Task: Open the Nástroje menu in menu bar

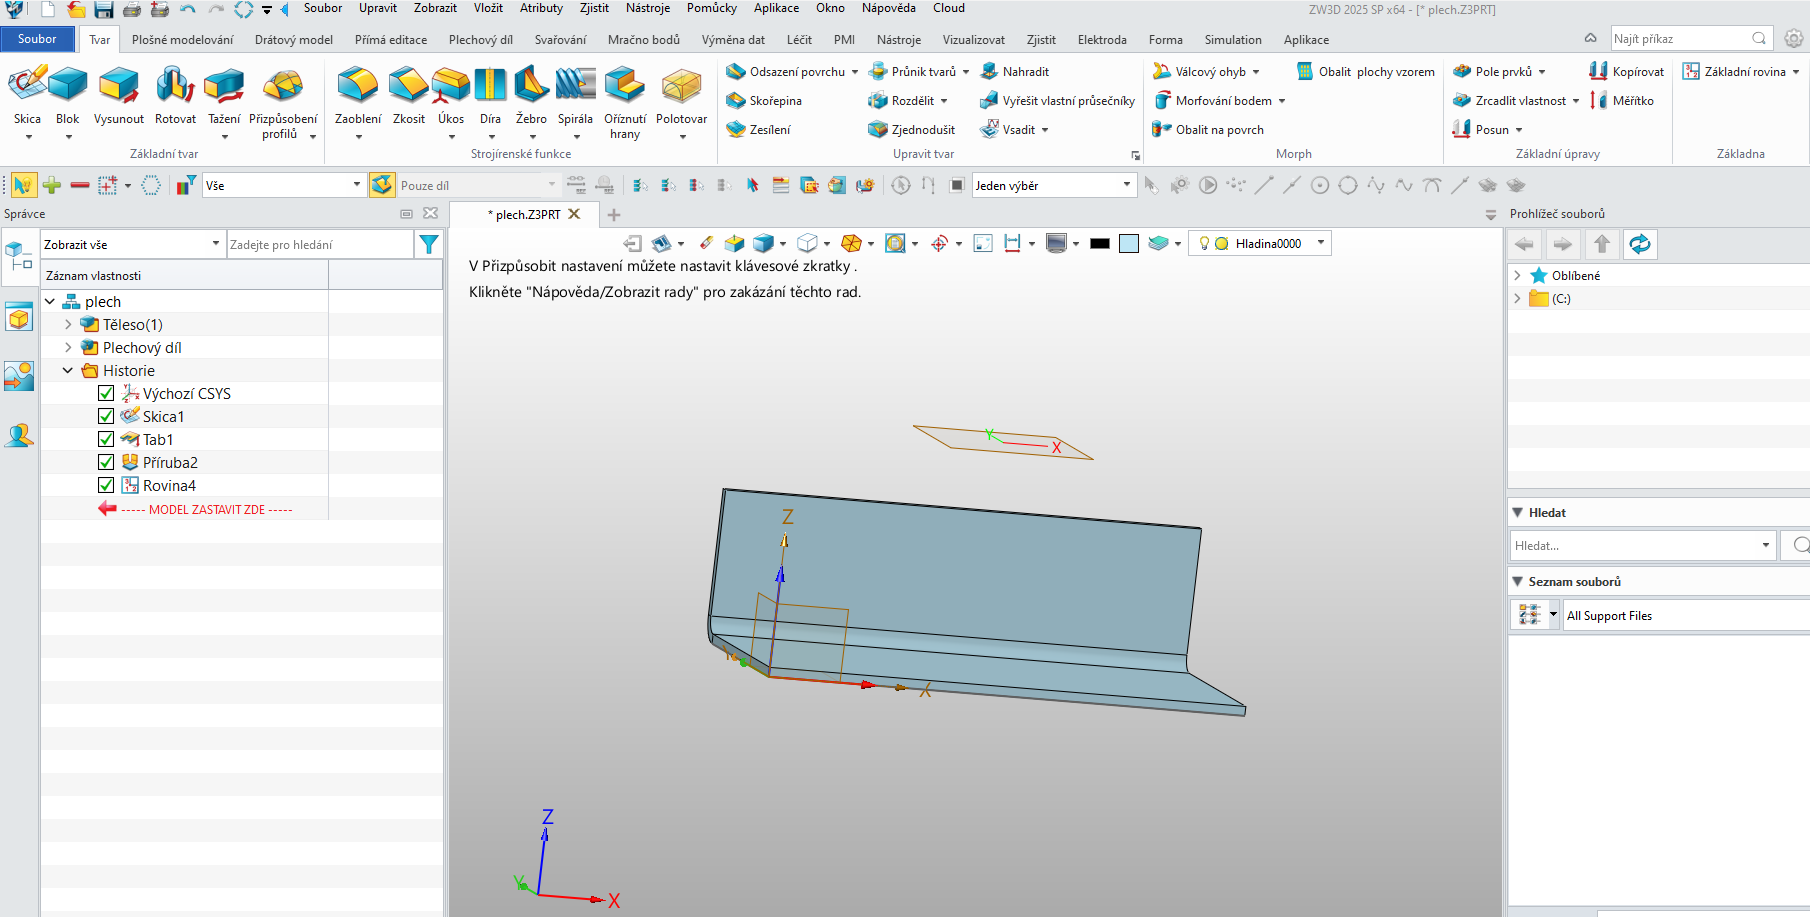Action: point(648,8)
